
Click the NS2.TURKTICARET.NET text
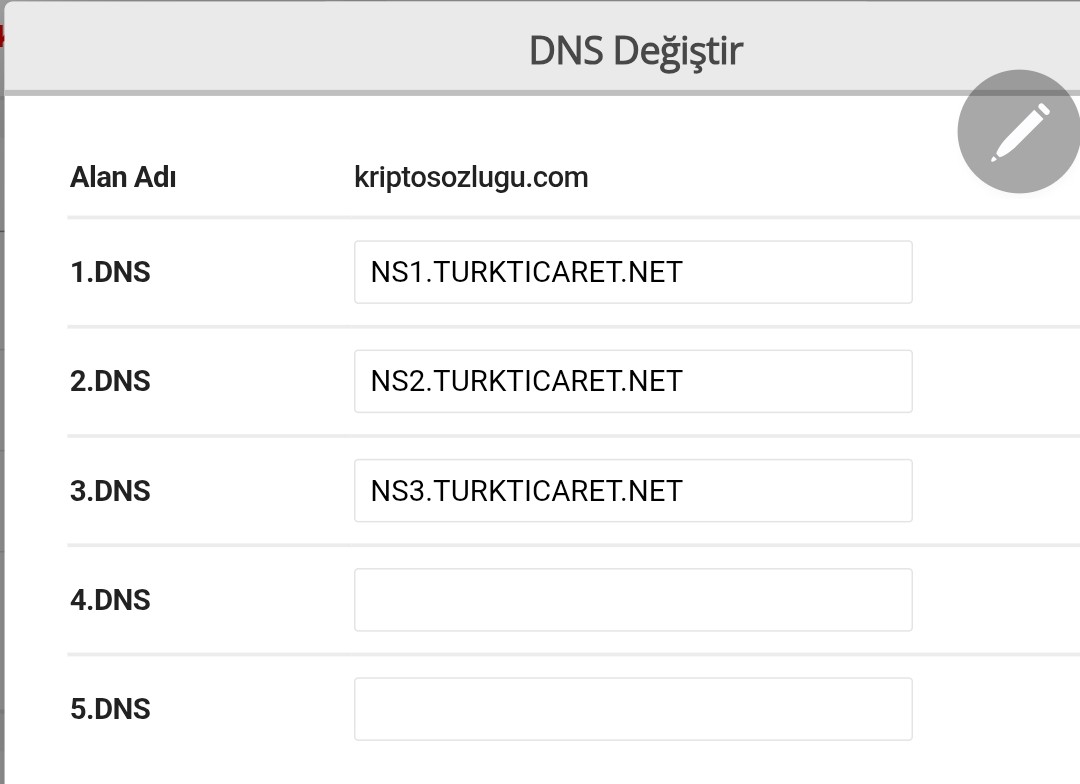pos(526,382)
